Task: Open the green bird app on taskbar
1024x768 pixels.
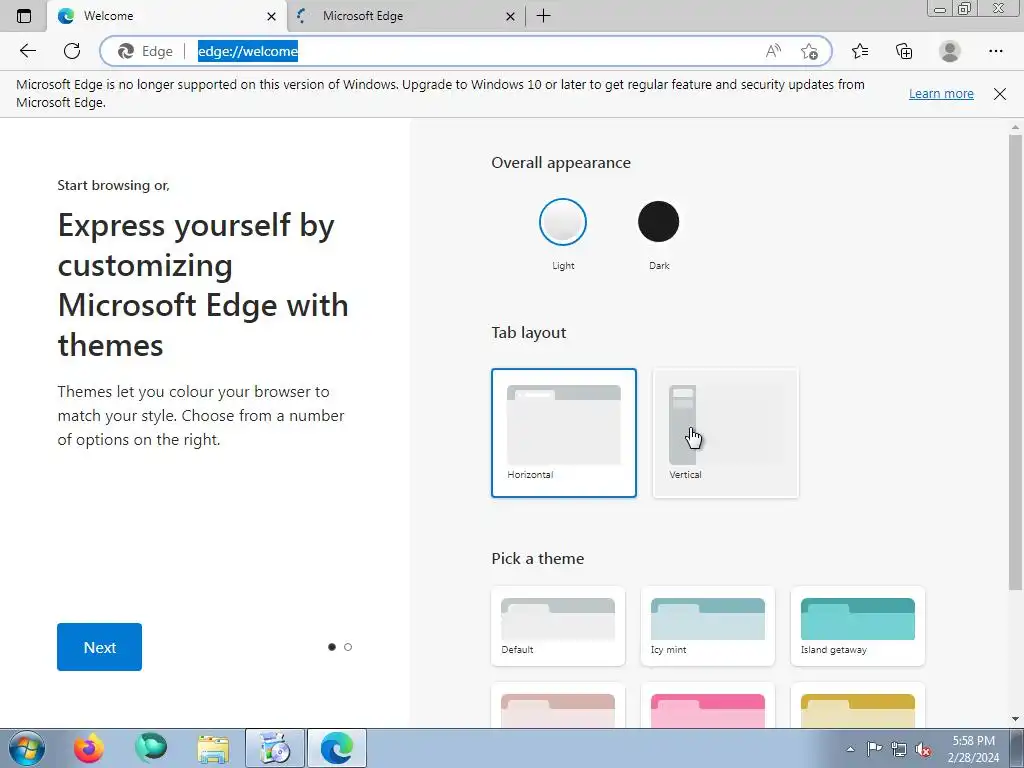Action: coord(151,748)
